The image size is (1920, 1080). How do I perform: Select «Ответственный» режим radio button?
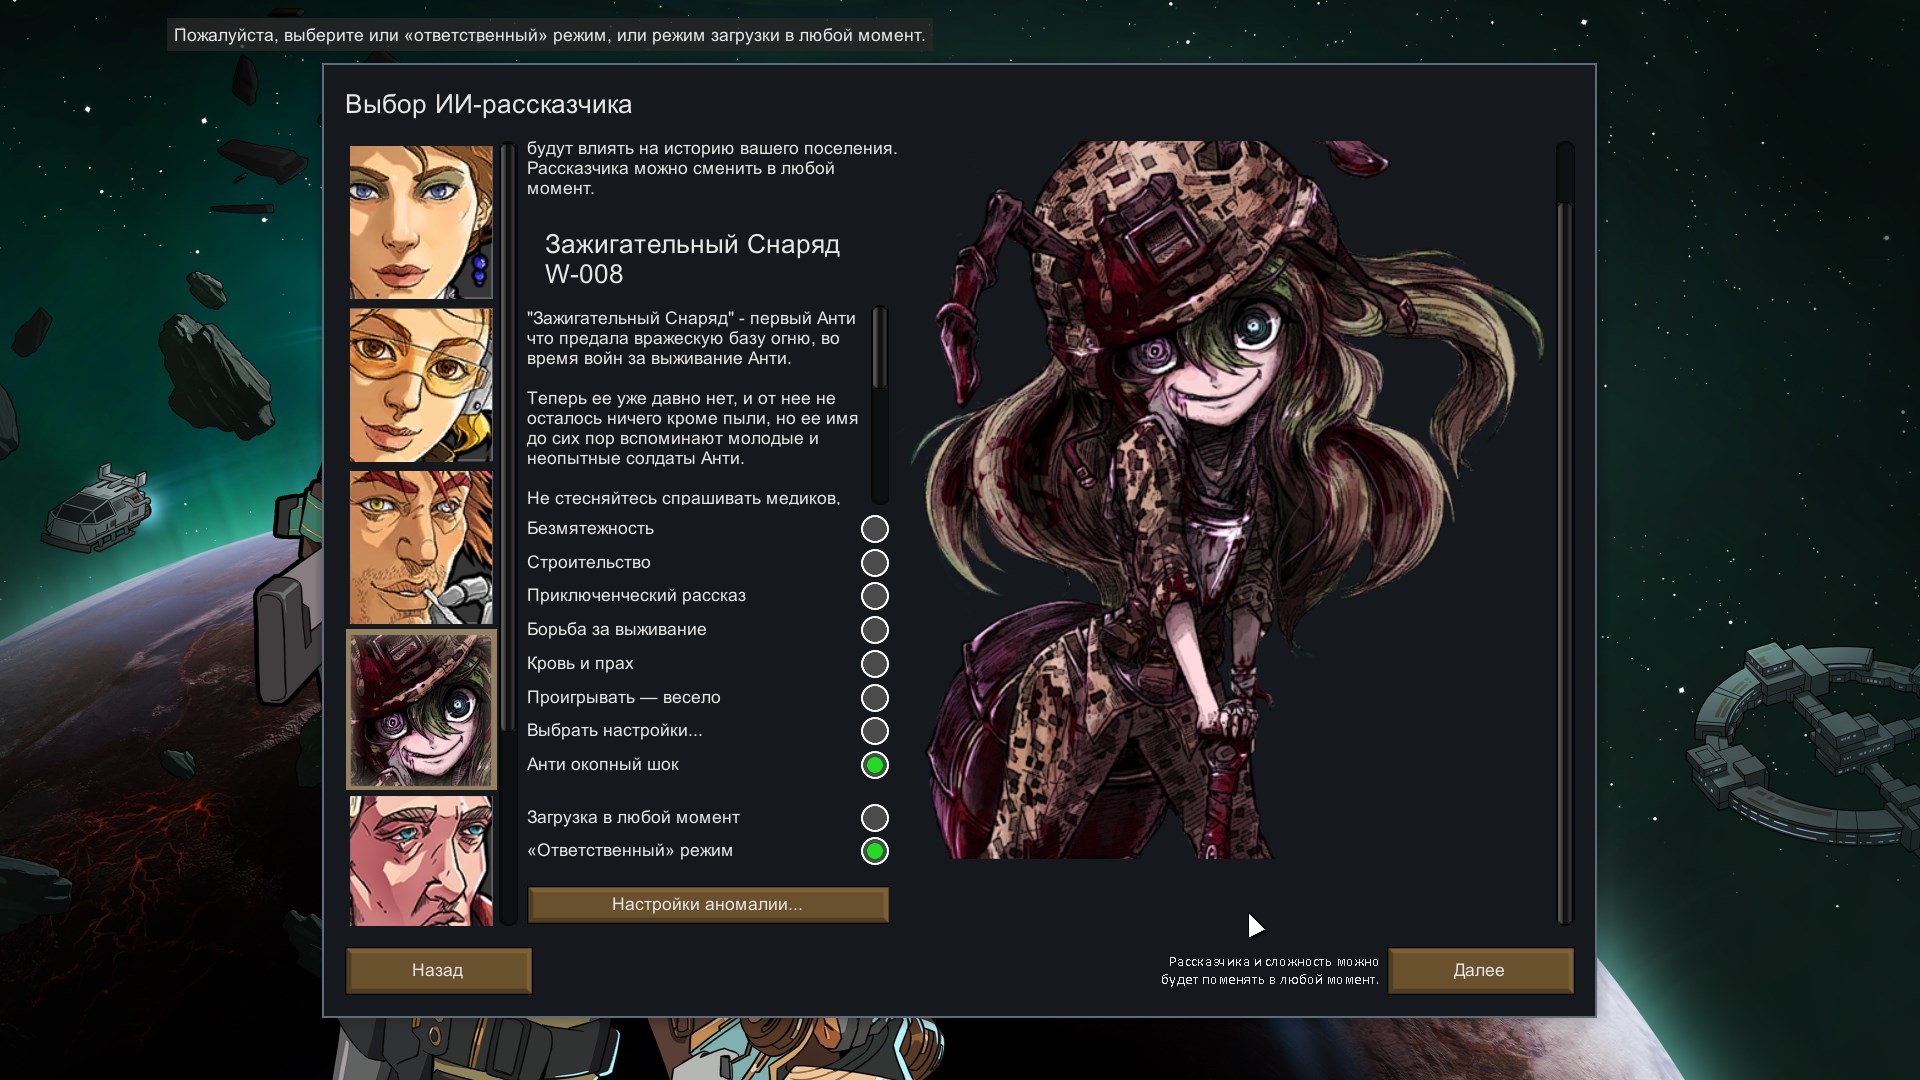[x=874, y=851]
